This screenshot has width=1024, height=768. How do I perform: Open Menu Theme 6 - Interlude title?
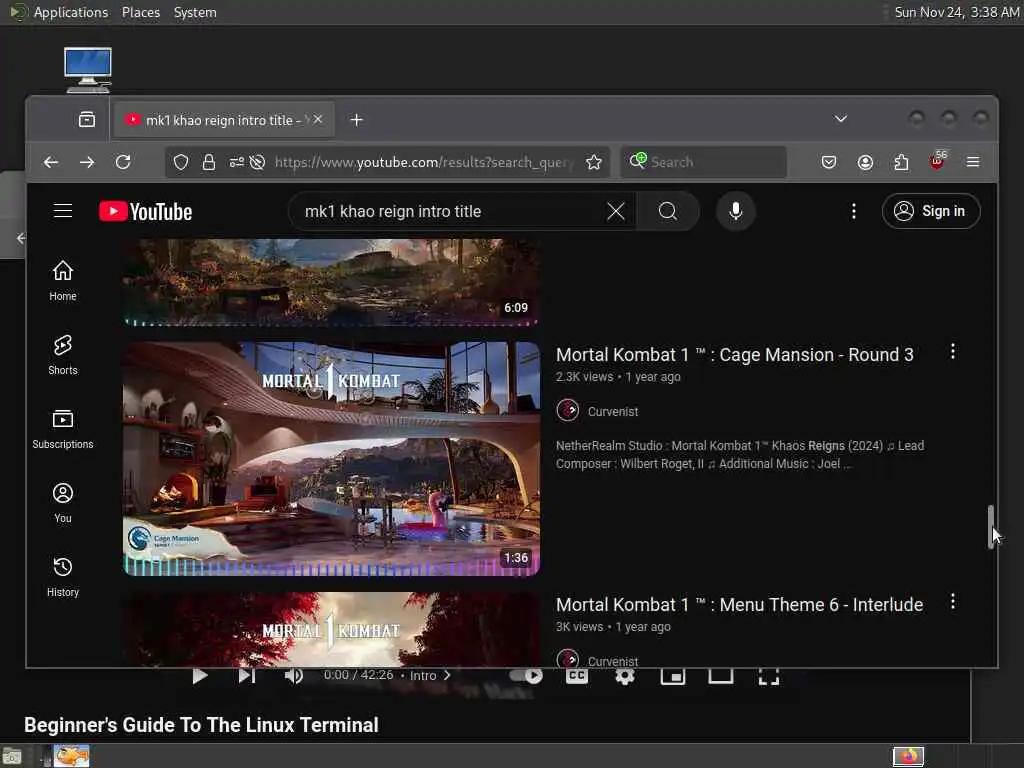(x=739, y=605)
